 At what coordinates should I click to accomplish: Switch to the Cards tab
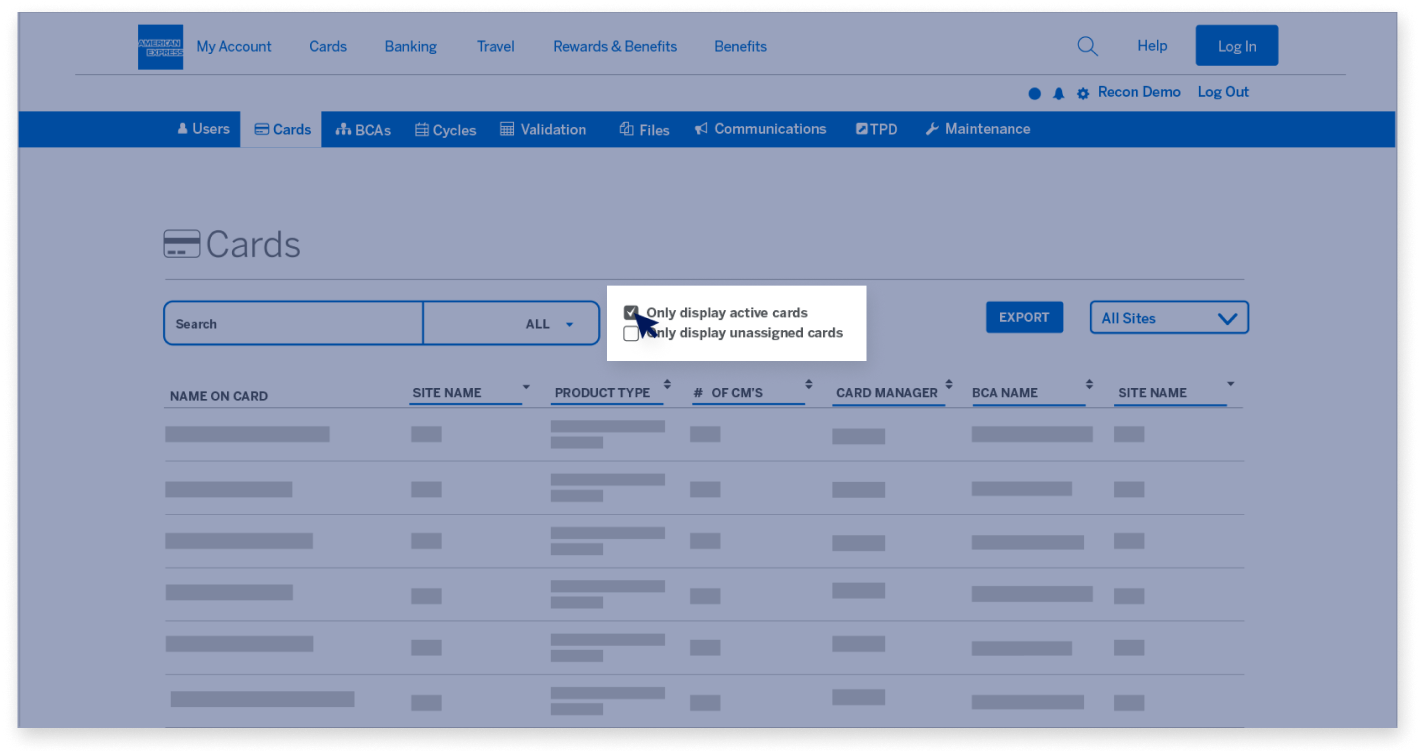pyautogui.click(x=282, y=128)
